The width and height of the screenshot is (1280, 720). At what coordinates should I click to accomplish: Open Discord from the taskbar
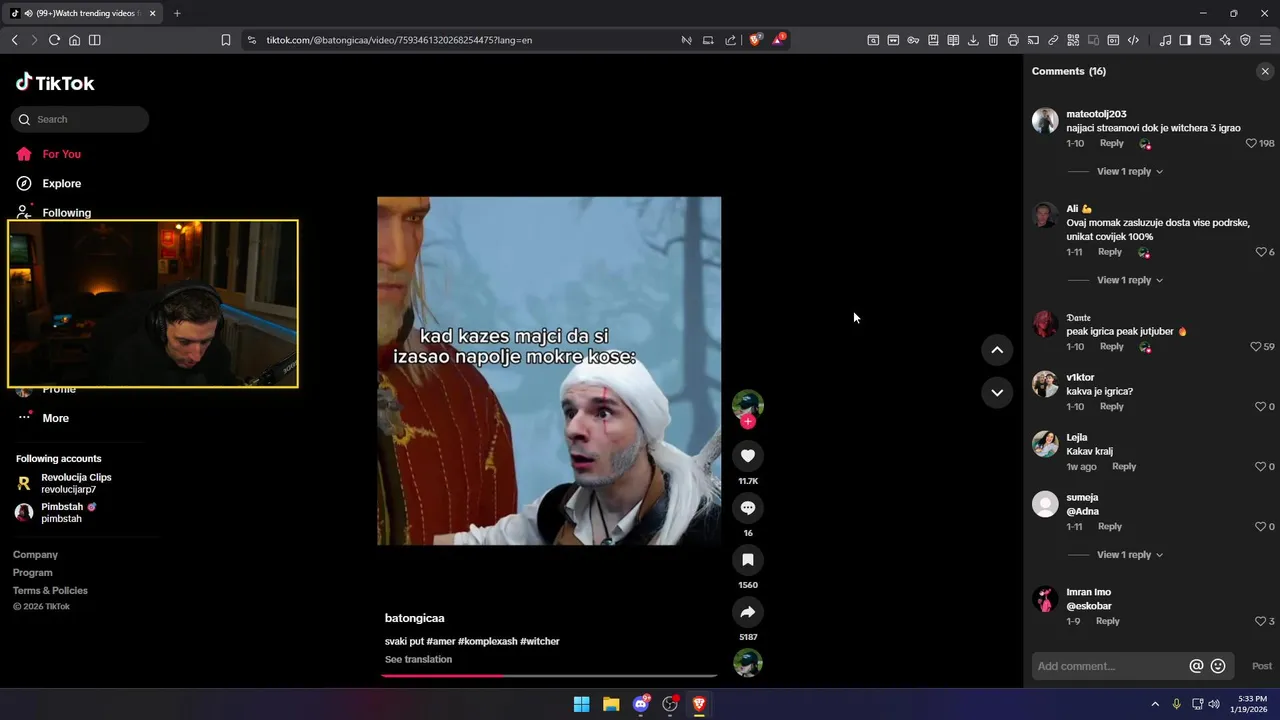tap(641, 704)
